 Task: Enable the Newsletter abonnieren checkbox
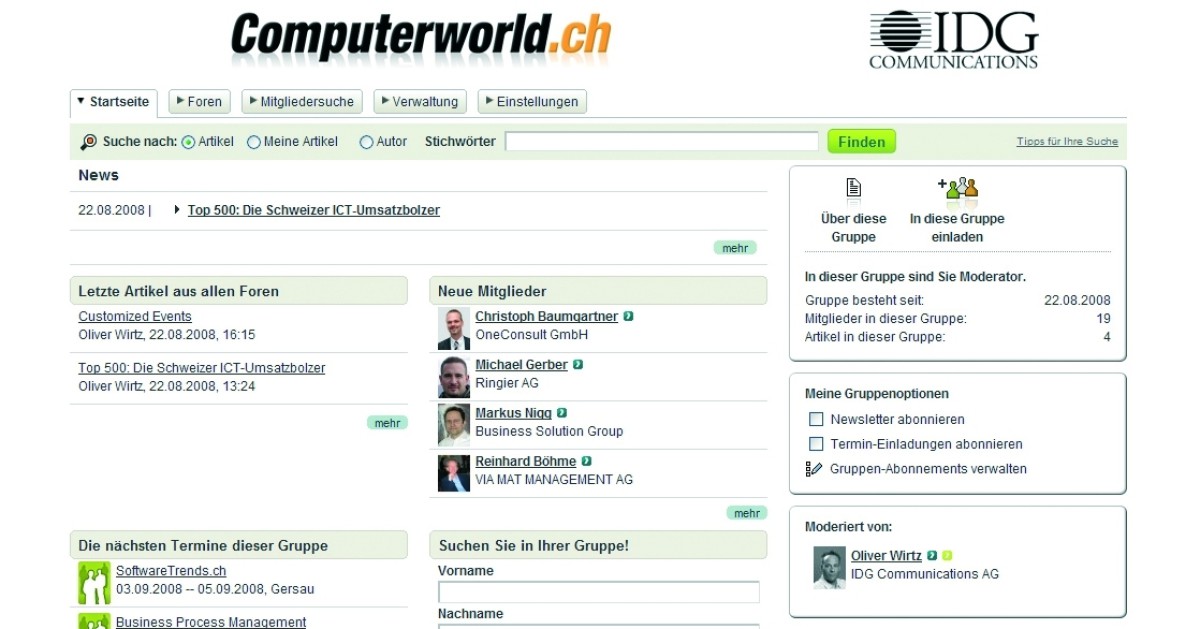pos(816,419)
